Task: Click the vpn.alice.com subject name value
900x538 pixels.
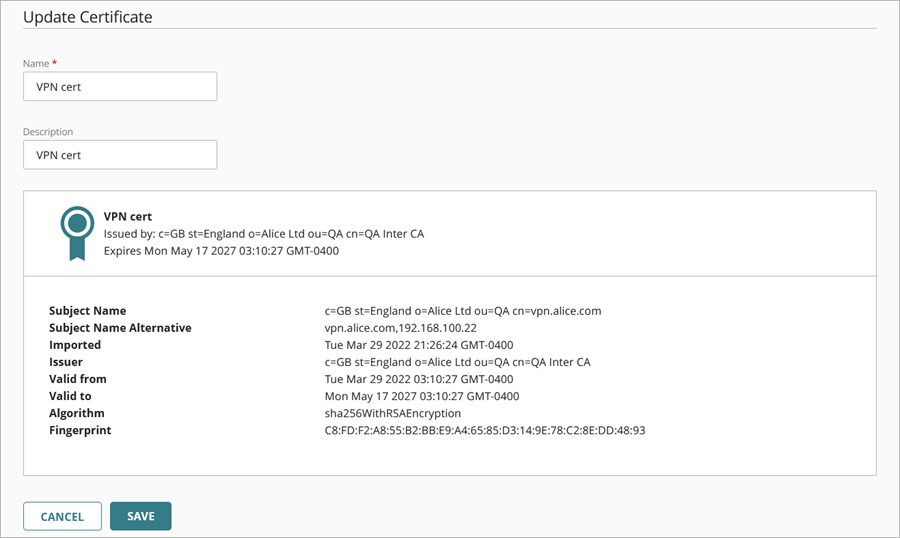Action: (456, 311)
